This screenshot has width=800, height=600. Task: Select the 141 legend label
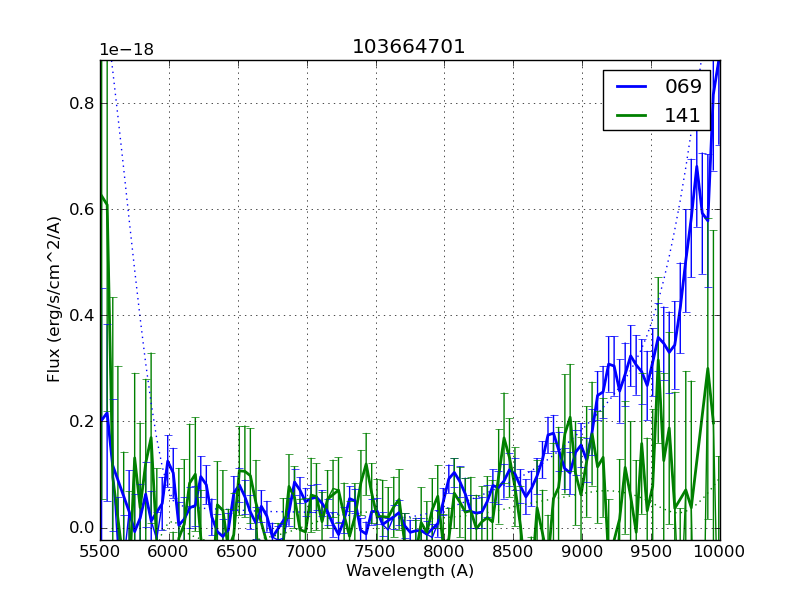(x=683, y=115)
